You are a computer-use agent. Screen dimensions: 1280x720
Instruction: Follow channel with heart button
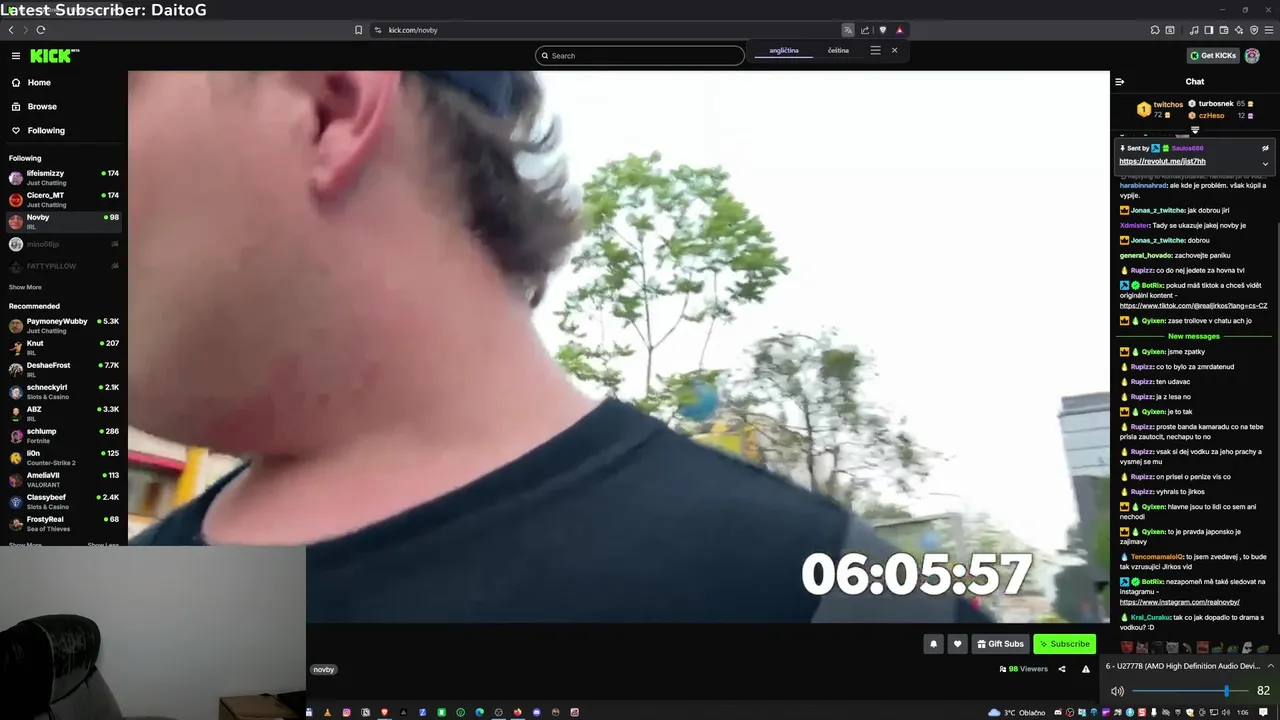pos(957,644)
